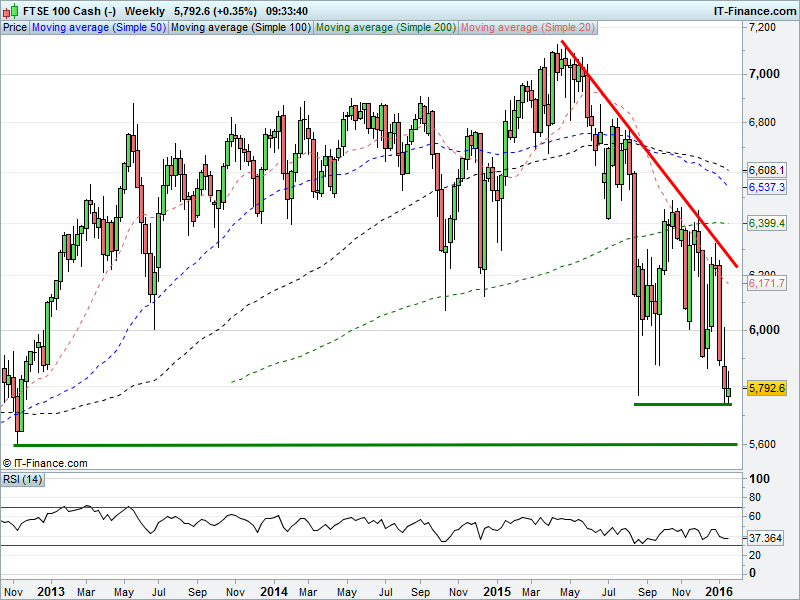Click the blue 6,537.3 value tag
This screenshot has width=800, height=600.
(767, 187)
